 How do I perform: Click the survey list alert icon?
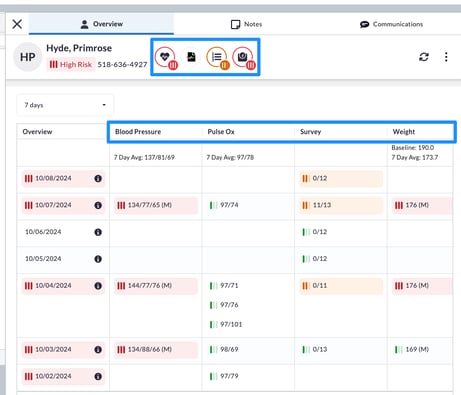pos(217,57)
